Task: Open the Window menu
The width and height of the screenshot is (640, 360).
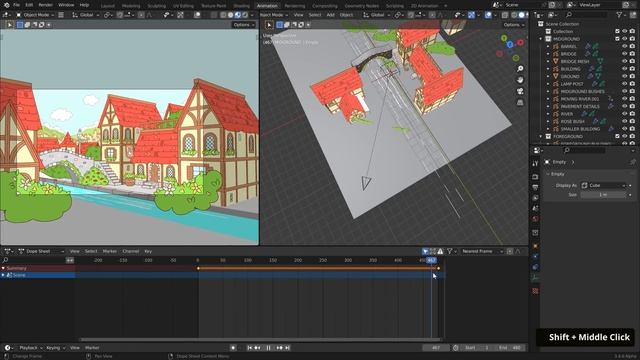Action: 66,5
